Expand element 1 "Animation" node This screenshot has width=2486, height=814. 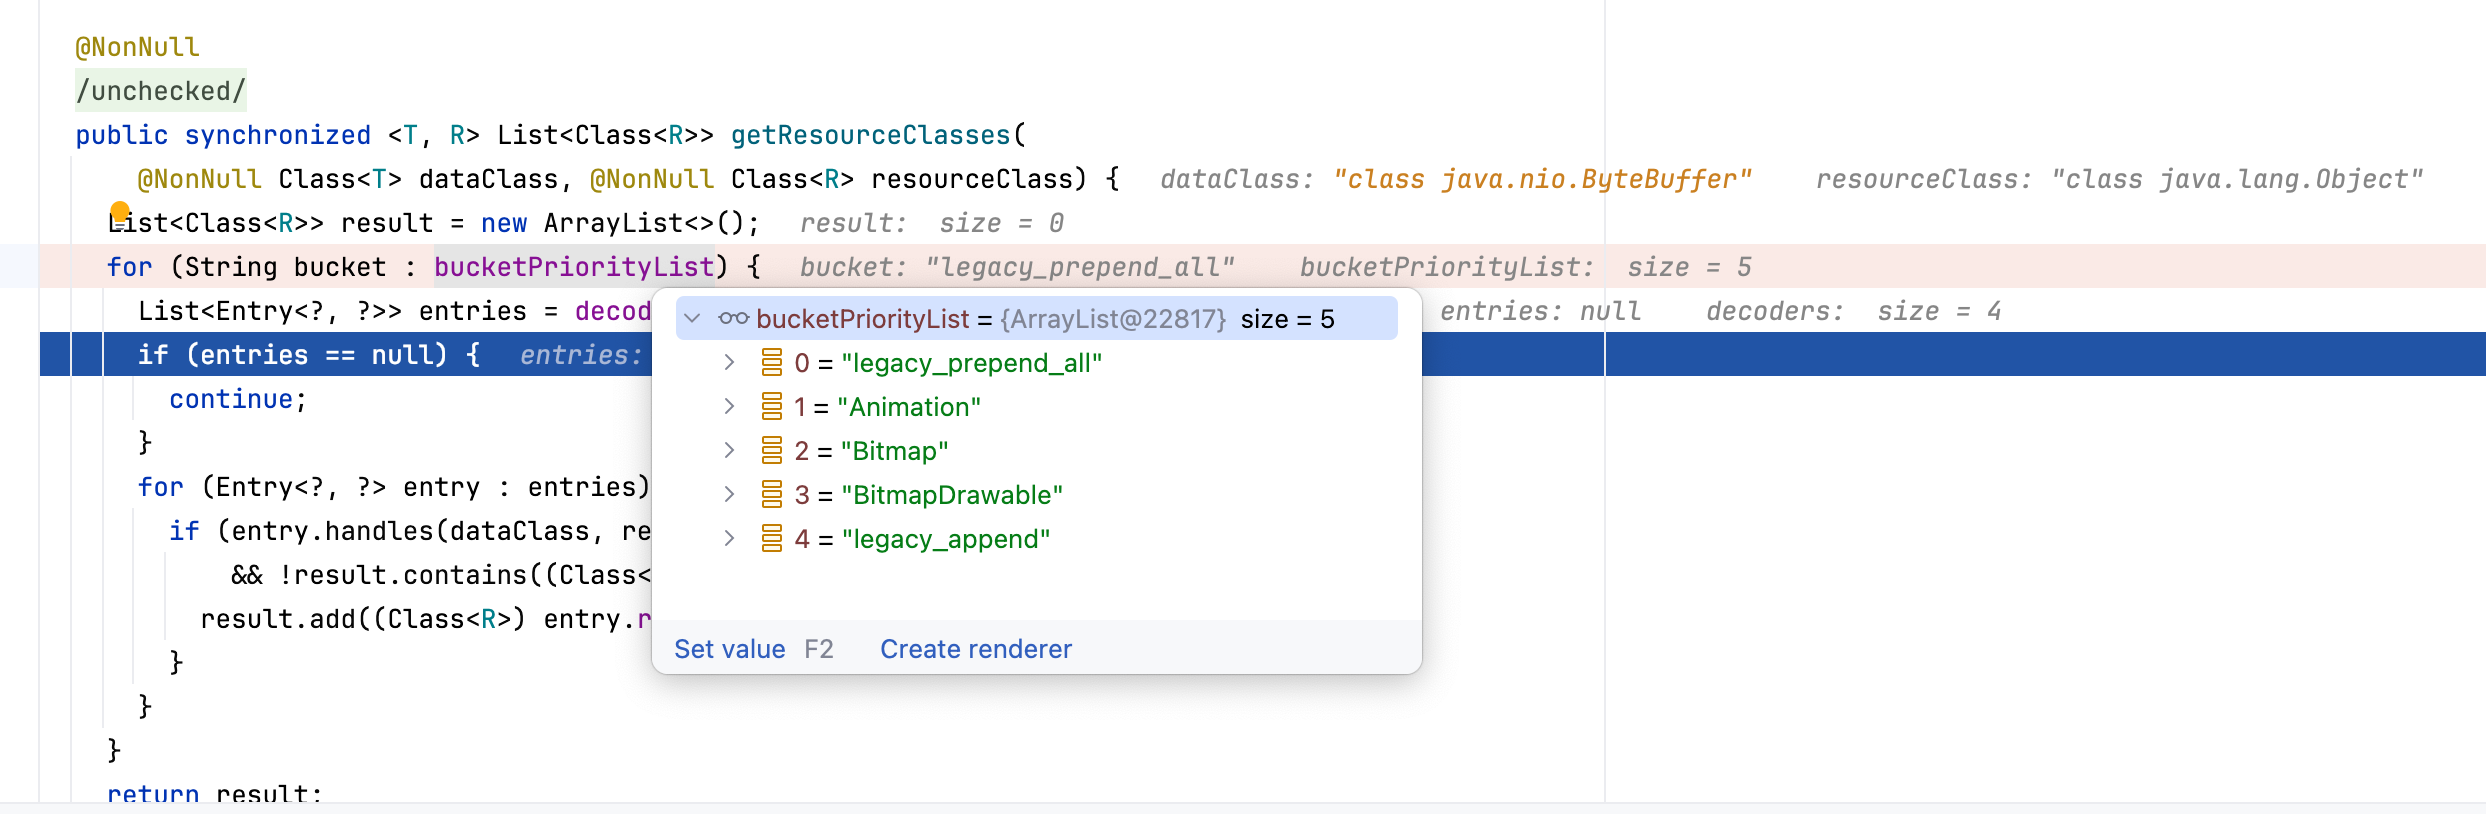click(x=729, y=406)
